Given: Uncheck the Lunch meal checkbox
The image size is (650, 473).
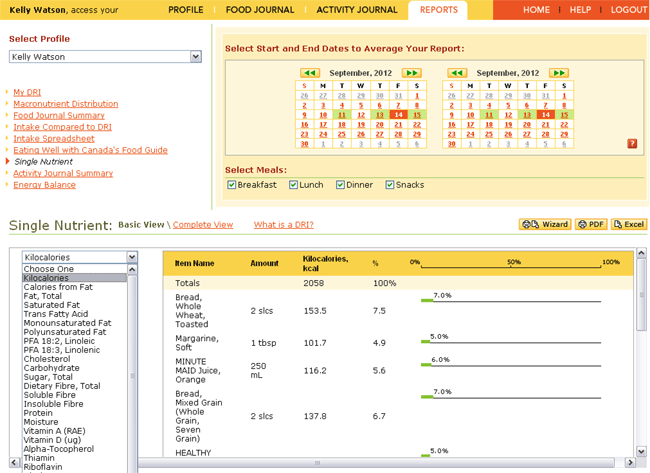Looking at the screenshot, I should [293, 185].
